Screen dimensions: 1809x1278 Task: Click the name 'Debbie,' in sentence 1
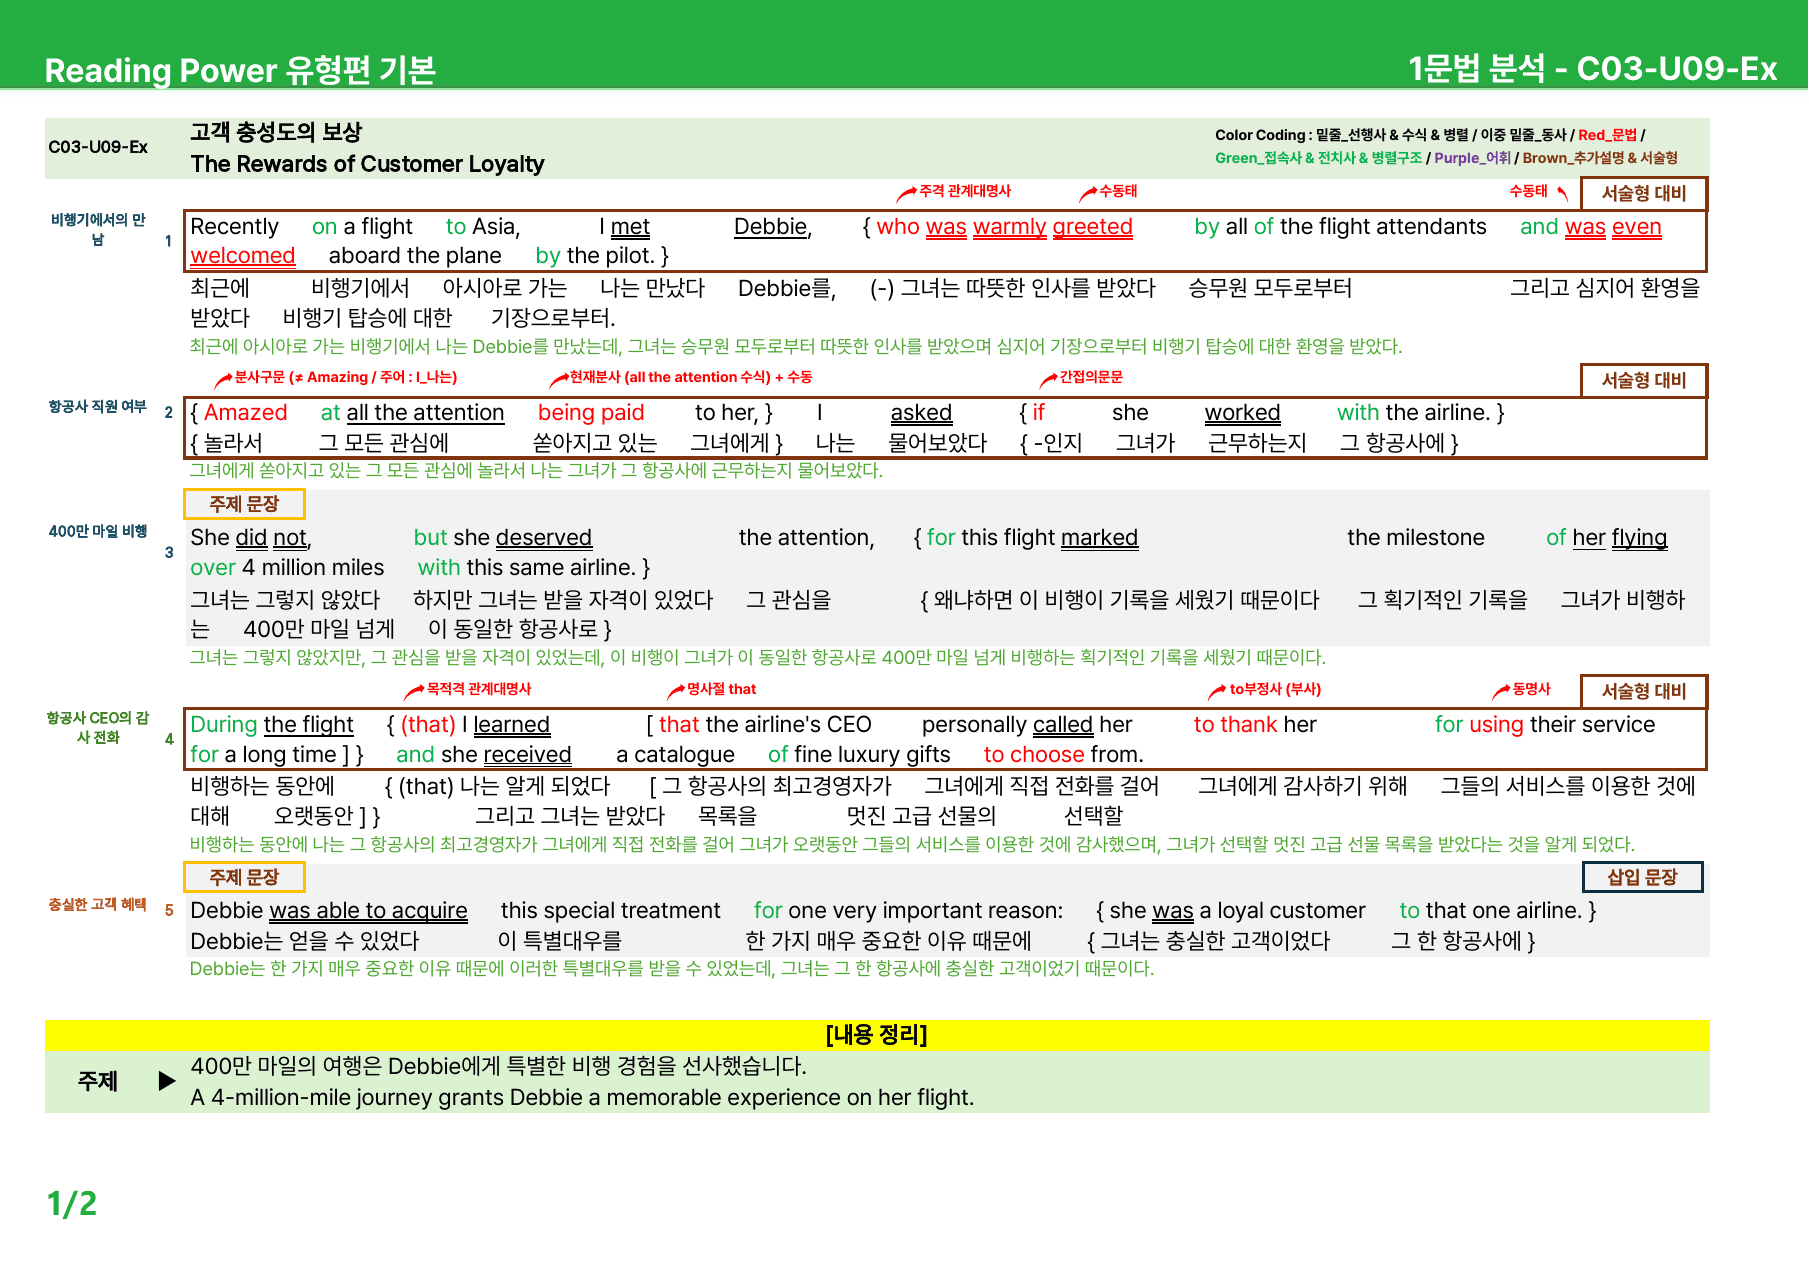point(773,227)
